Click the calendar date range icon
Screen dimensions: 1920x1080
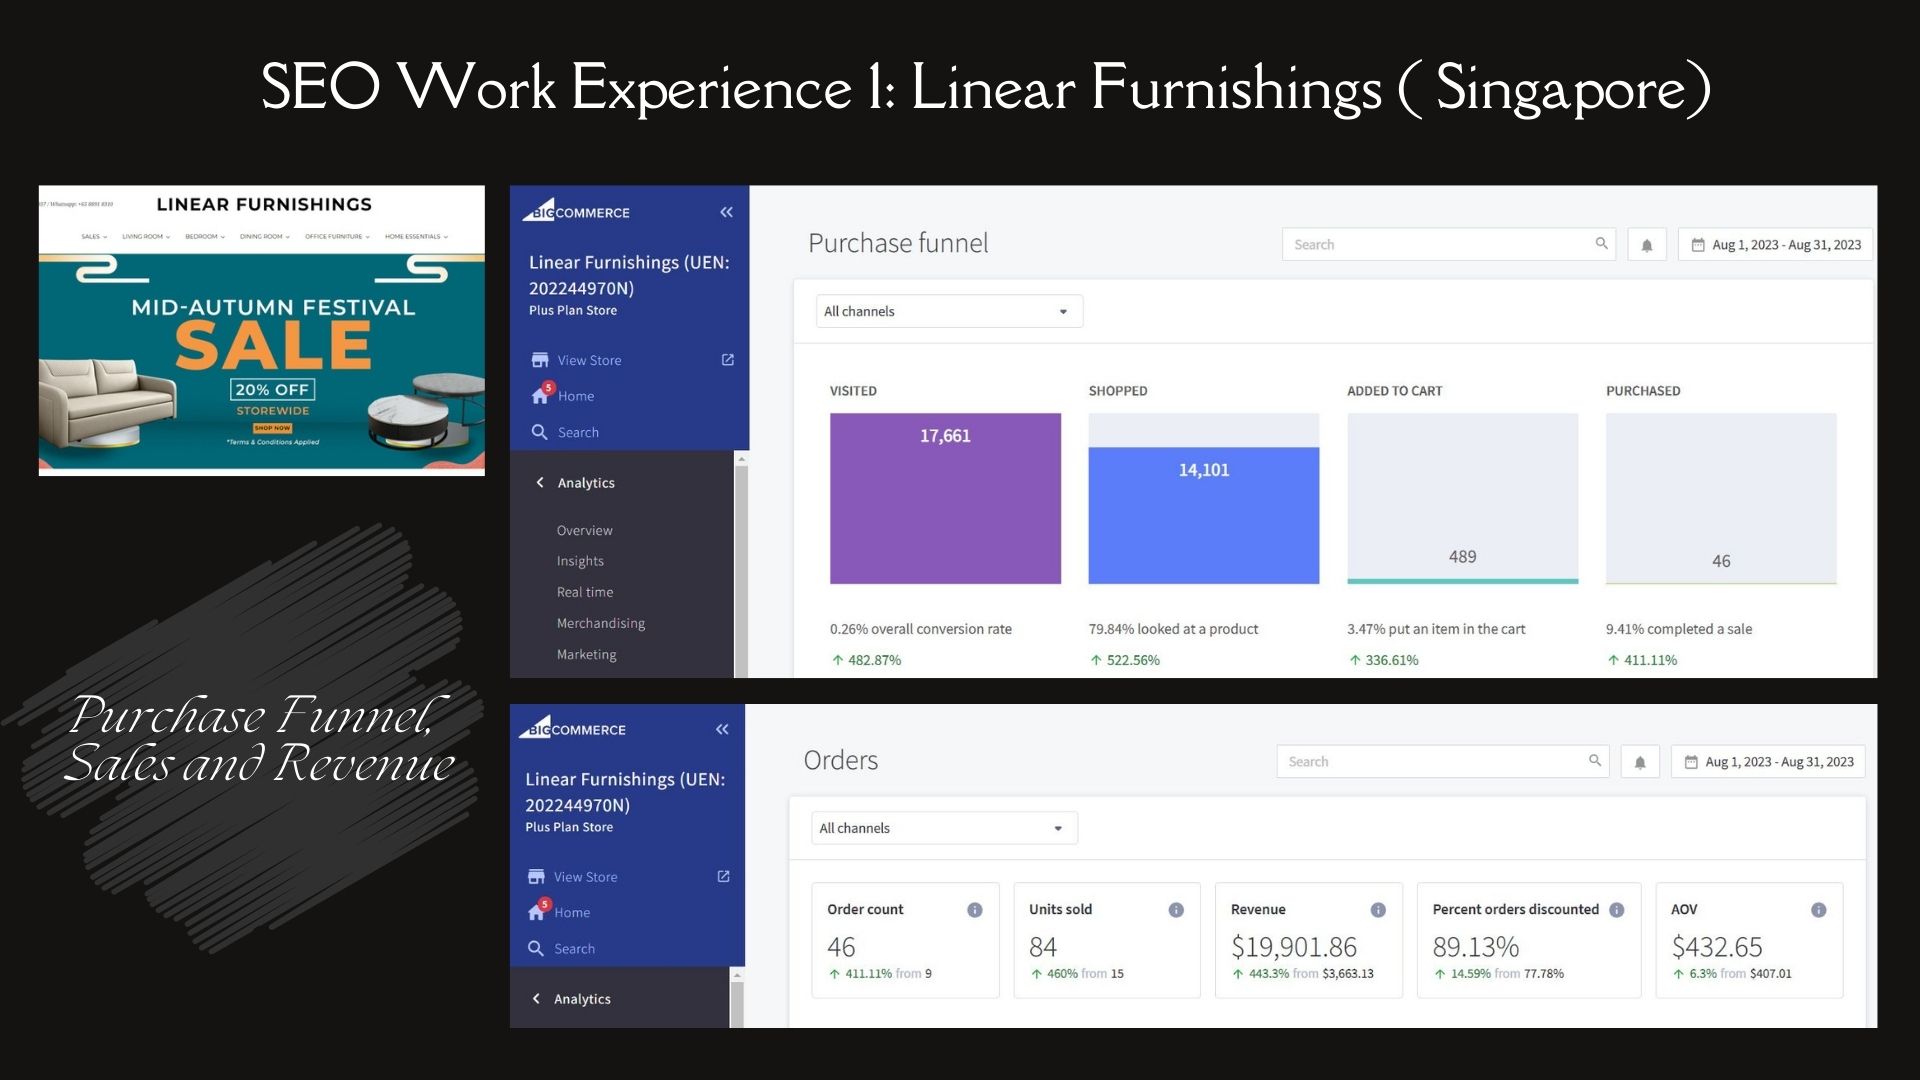pos(1695,244)
